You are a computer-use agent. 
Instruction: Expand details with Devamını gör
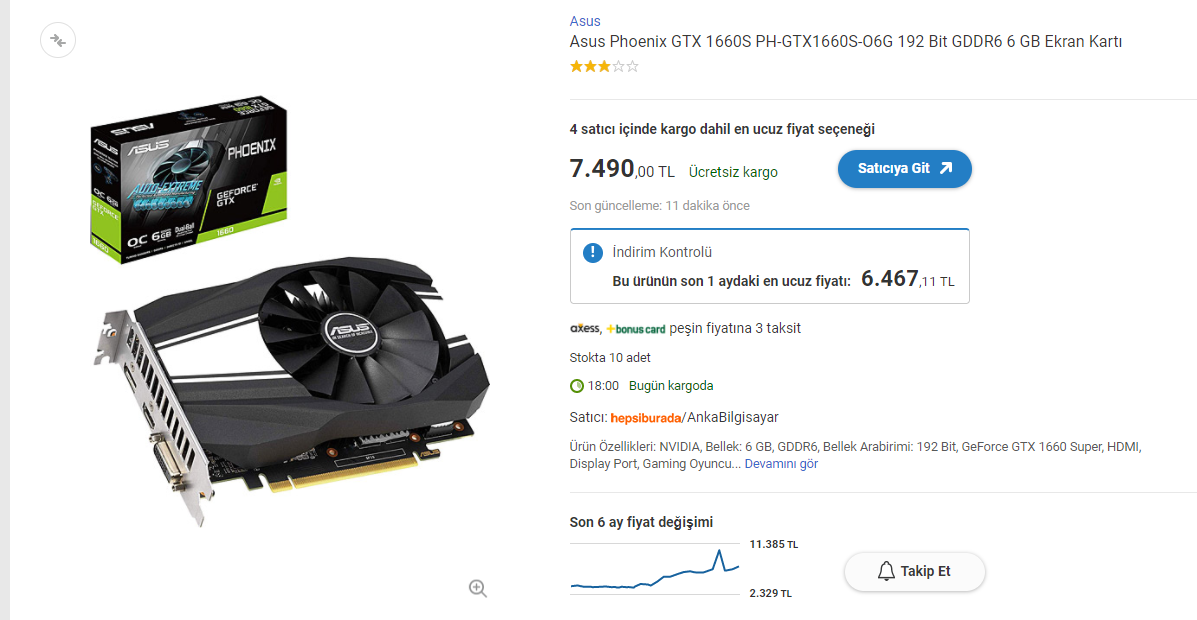782,463
